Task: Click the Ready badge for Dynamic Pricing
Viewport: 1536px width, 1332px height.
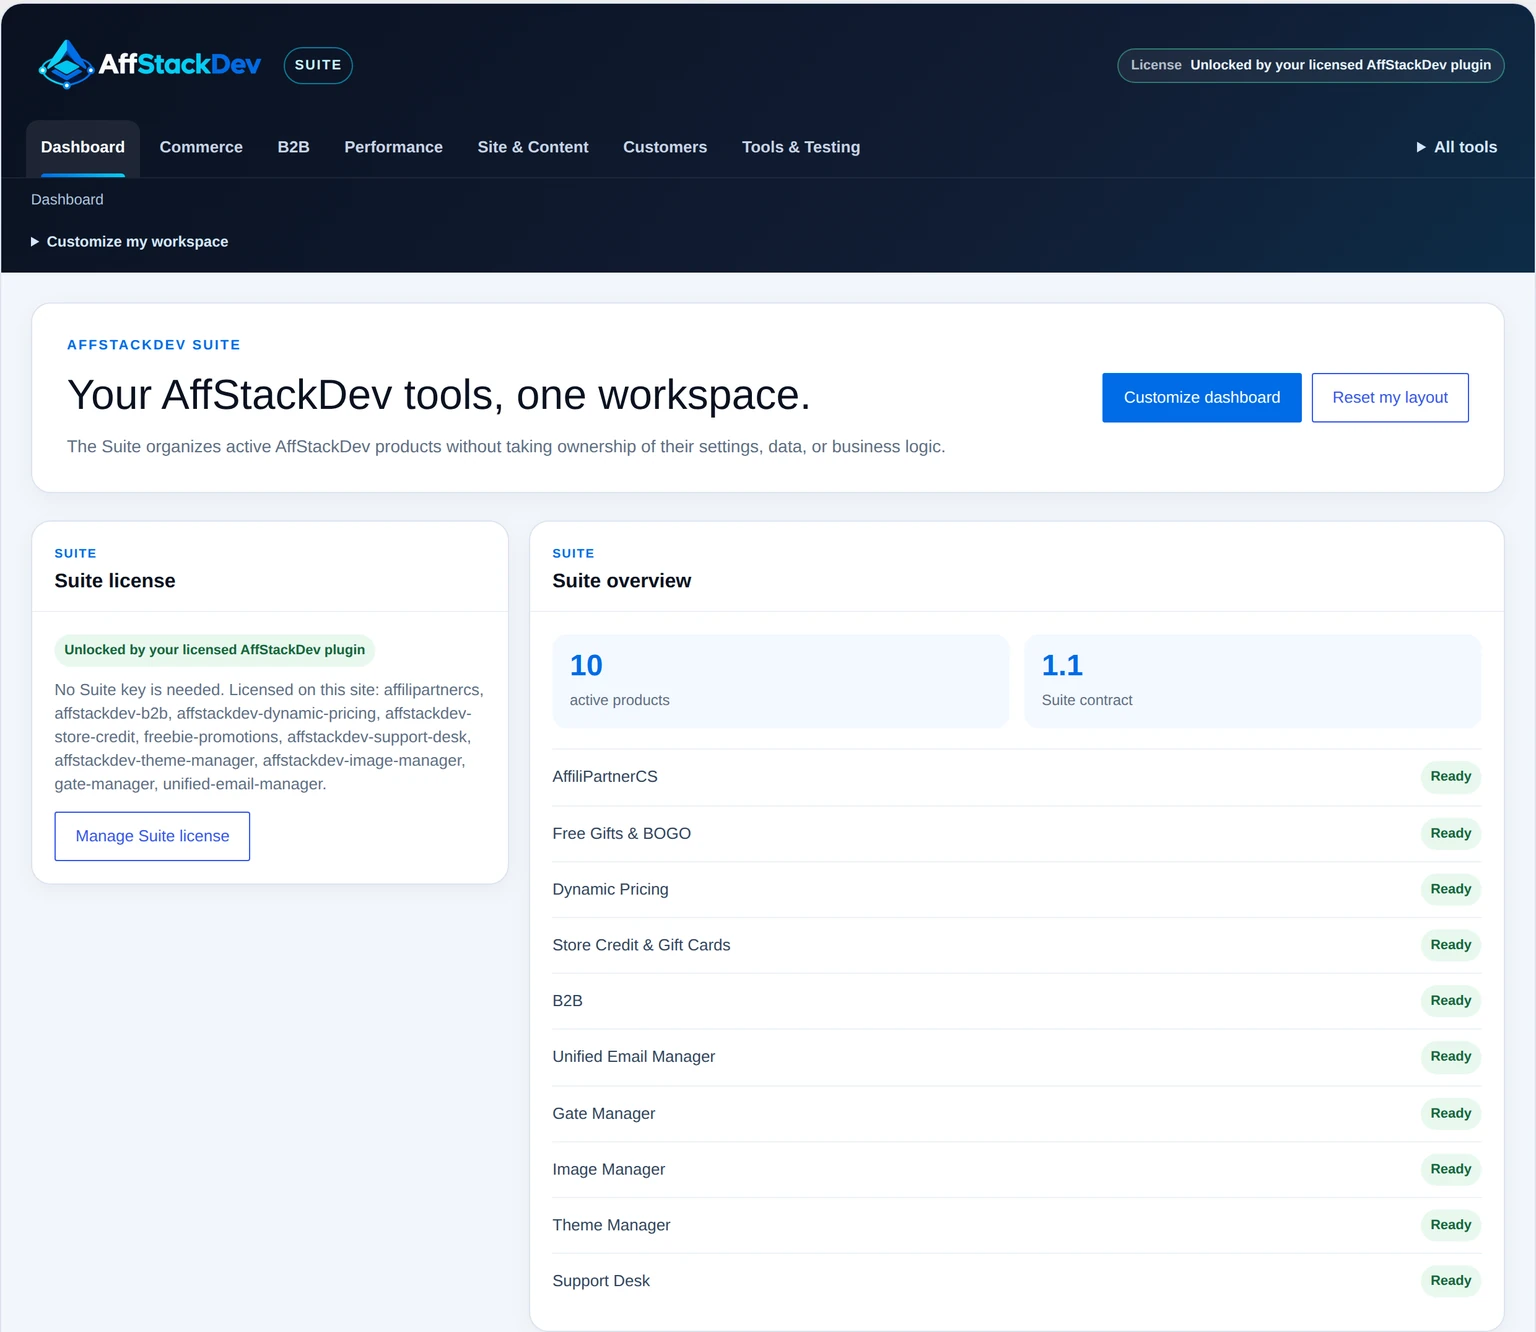Action: (1450, 890)
